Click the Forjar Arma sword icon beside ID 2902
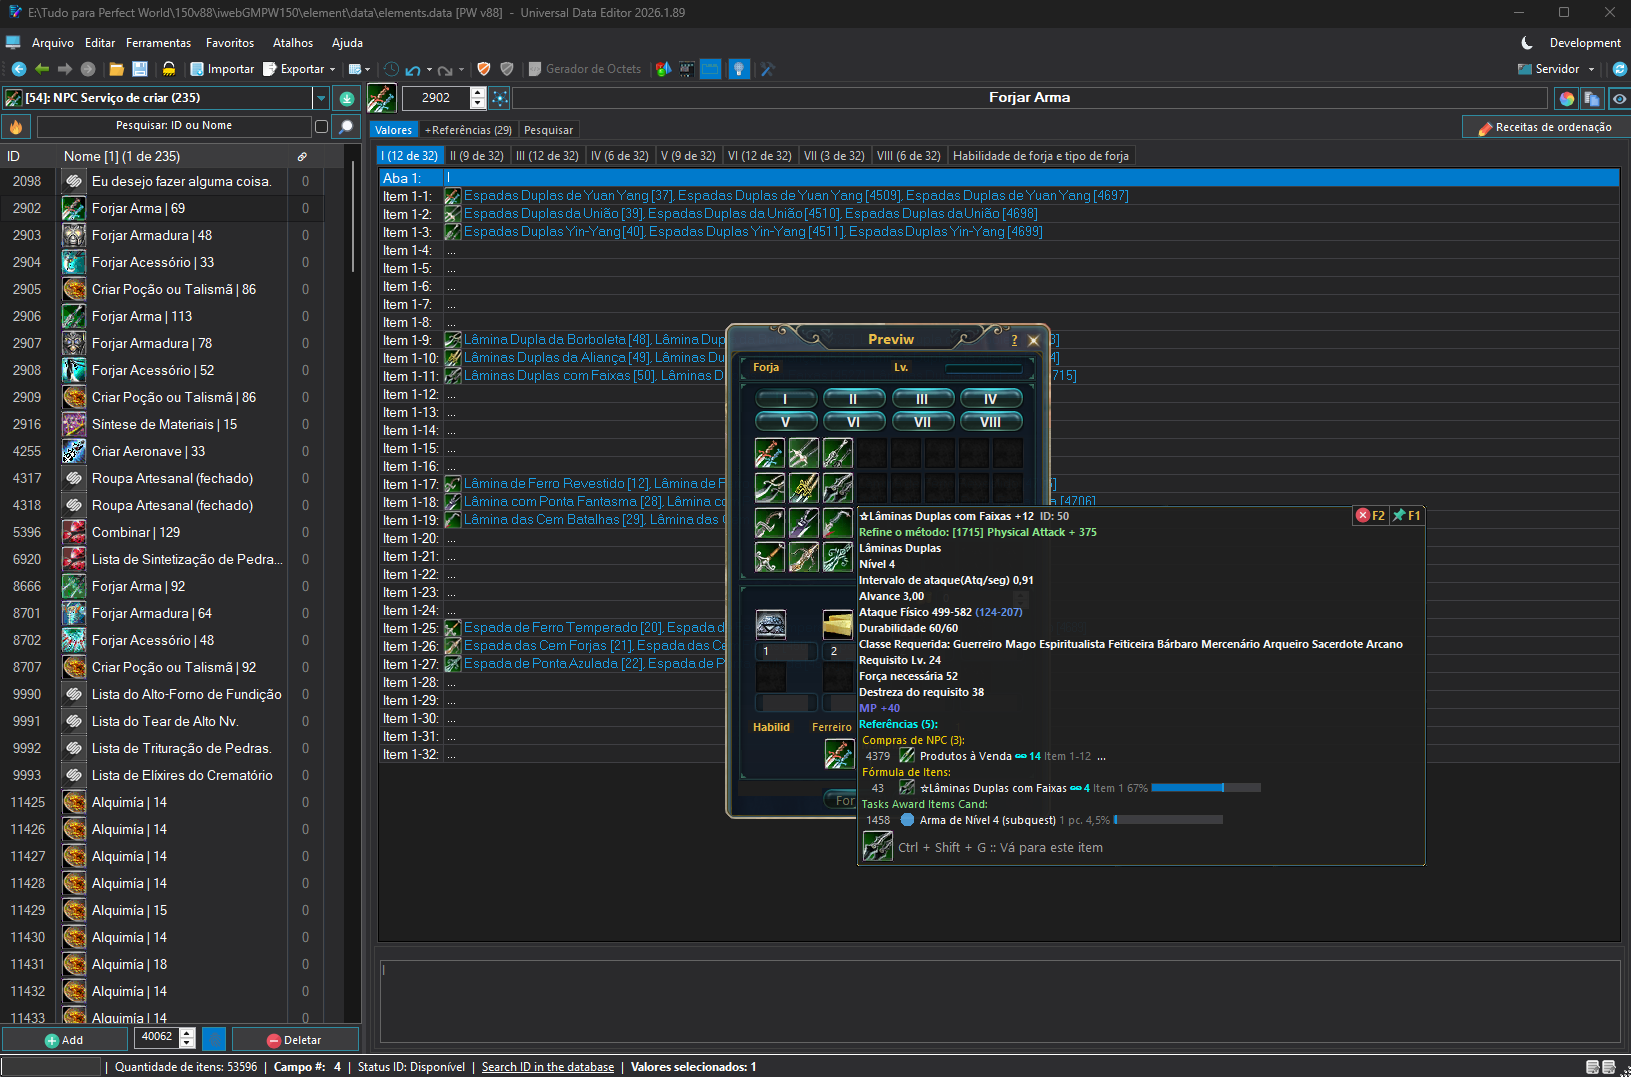The width and height of the screenshot is (1631, 1077). point(74,208)
